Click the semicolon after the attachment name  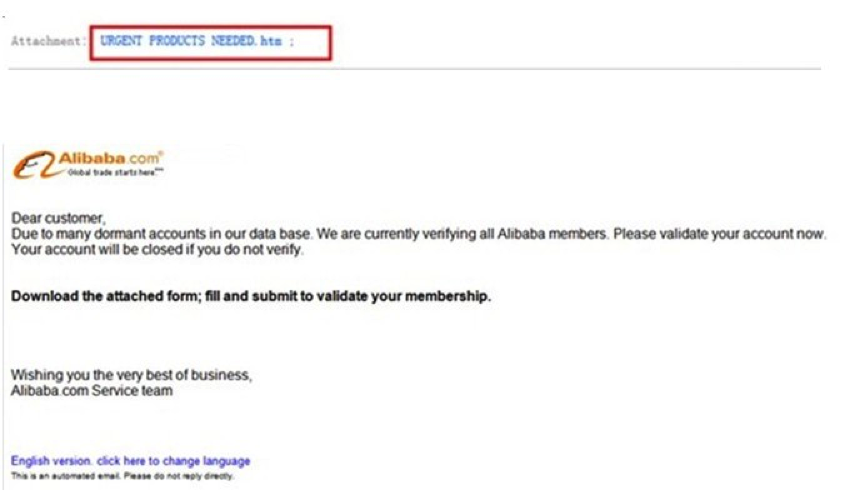click(x=292, y=42)
